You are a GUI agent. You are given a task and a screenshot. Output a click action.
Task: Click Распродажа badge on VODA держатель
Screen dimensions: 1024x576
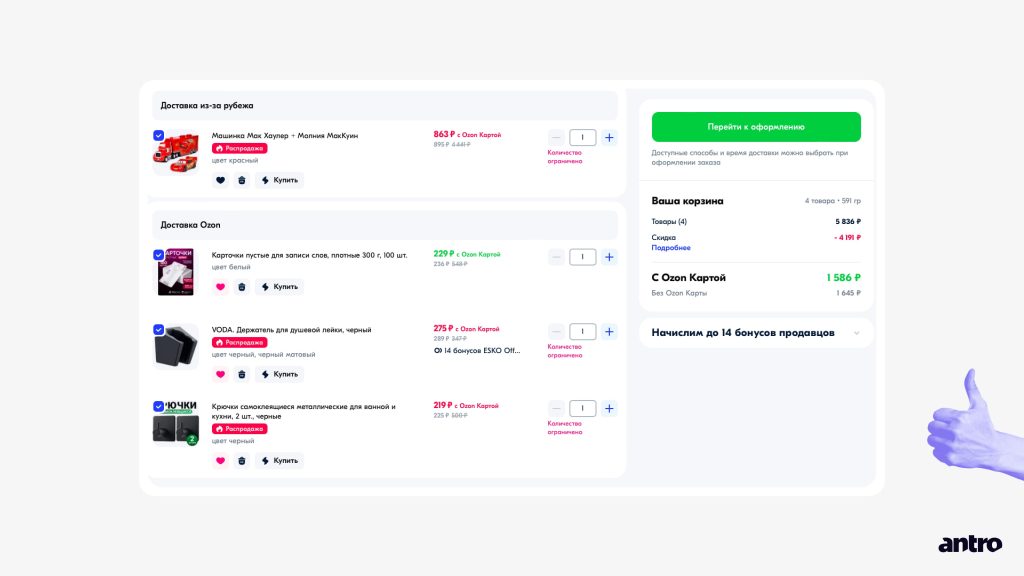tap(239, 342)
